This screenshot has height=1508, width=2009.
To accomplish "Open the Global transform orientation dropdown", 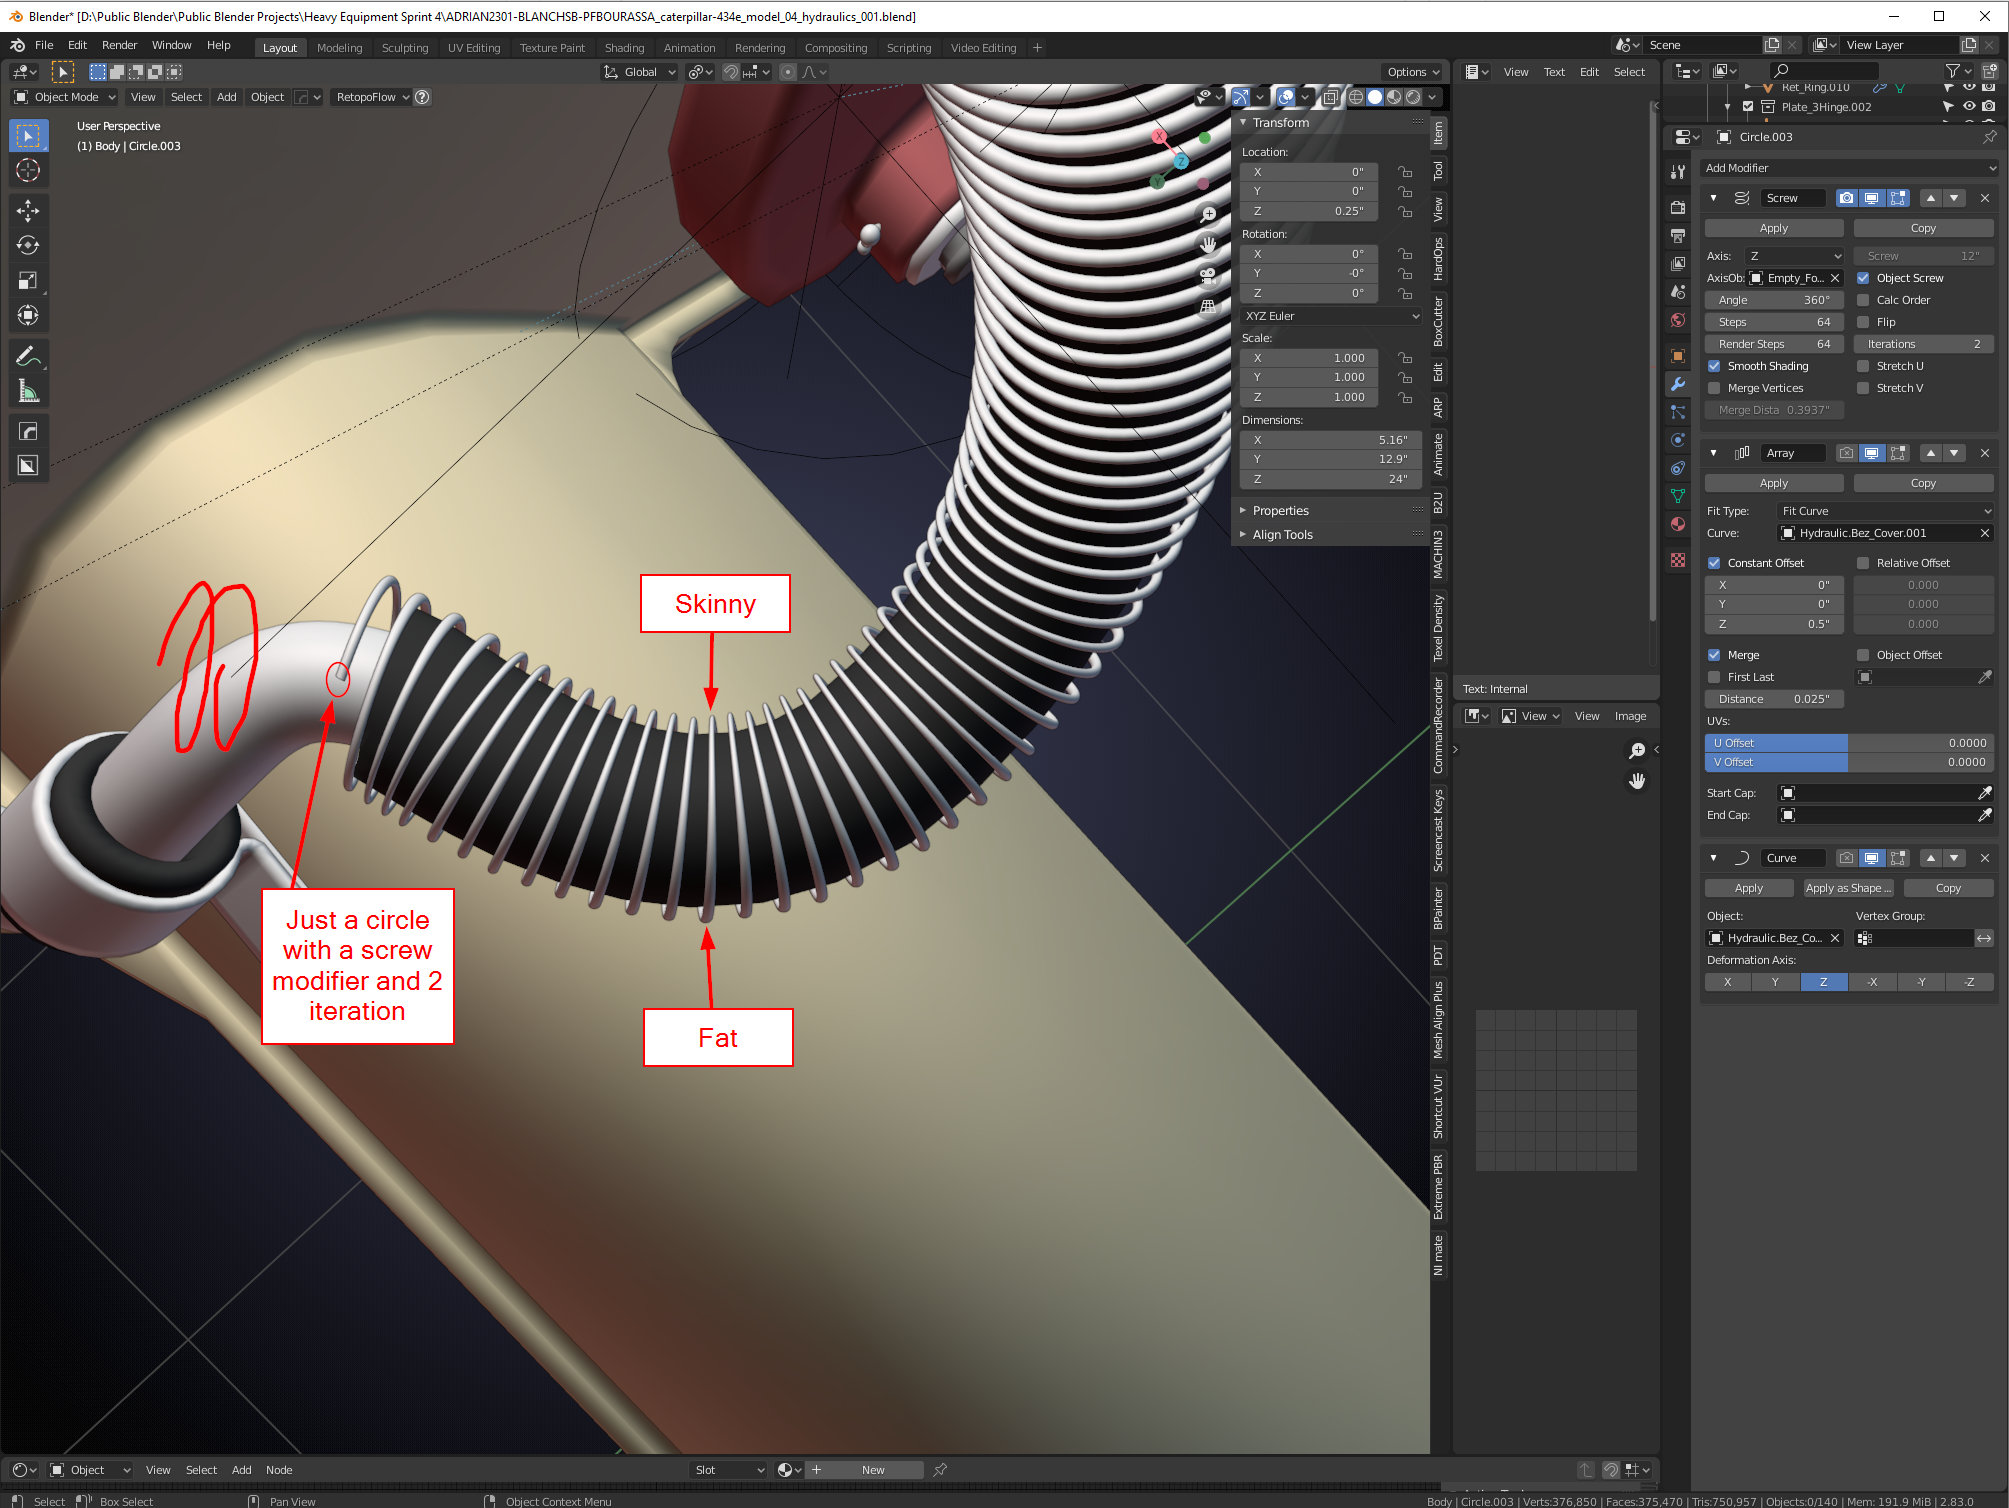I will (x=640, y=72).
